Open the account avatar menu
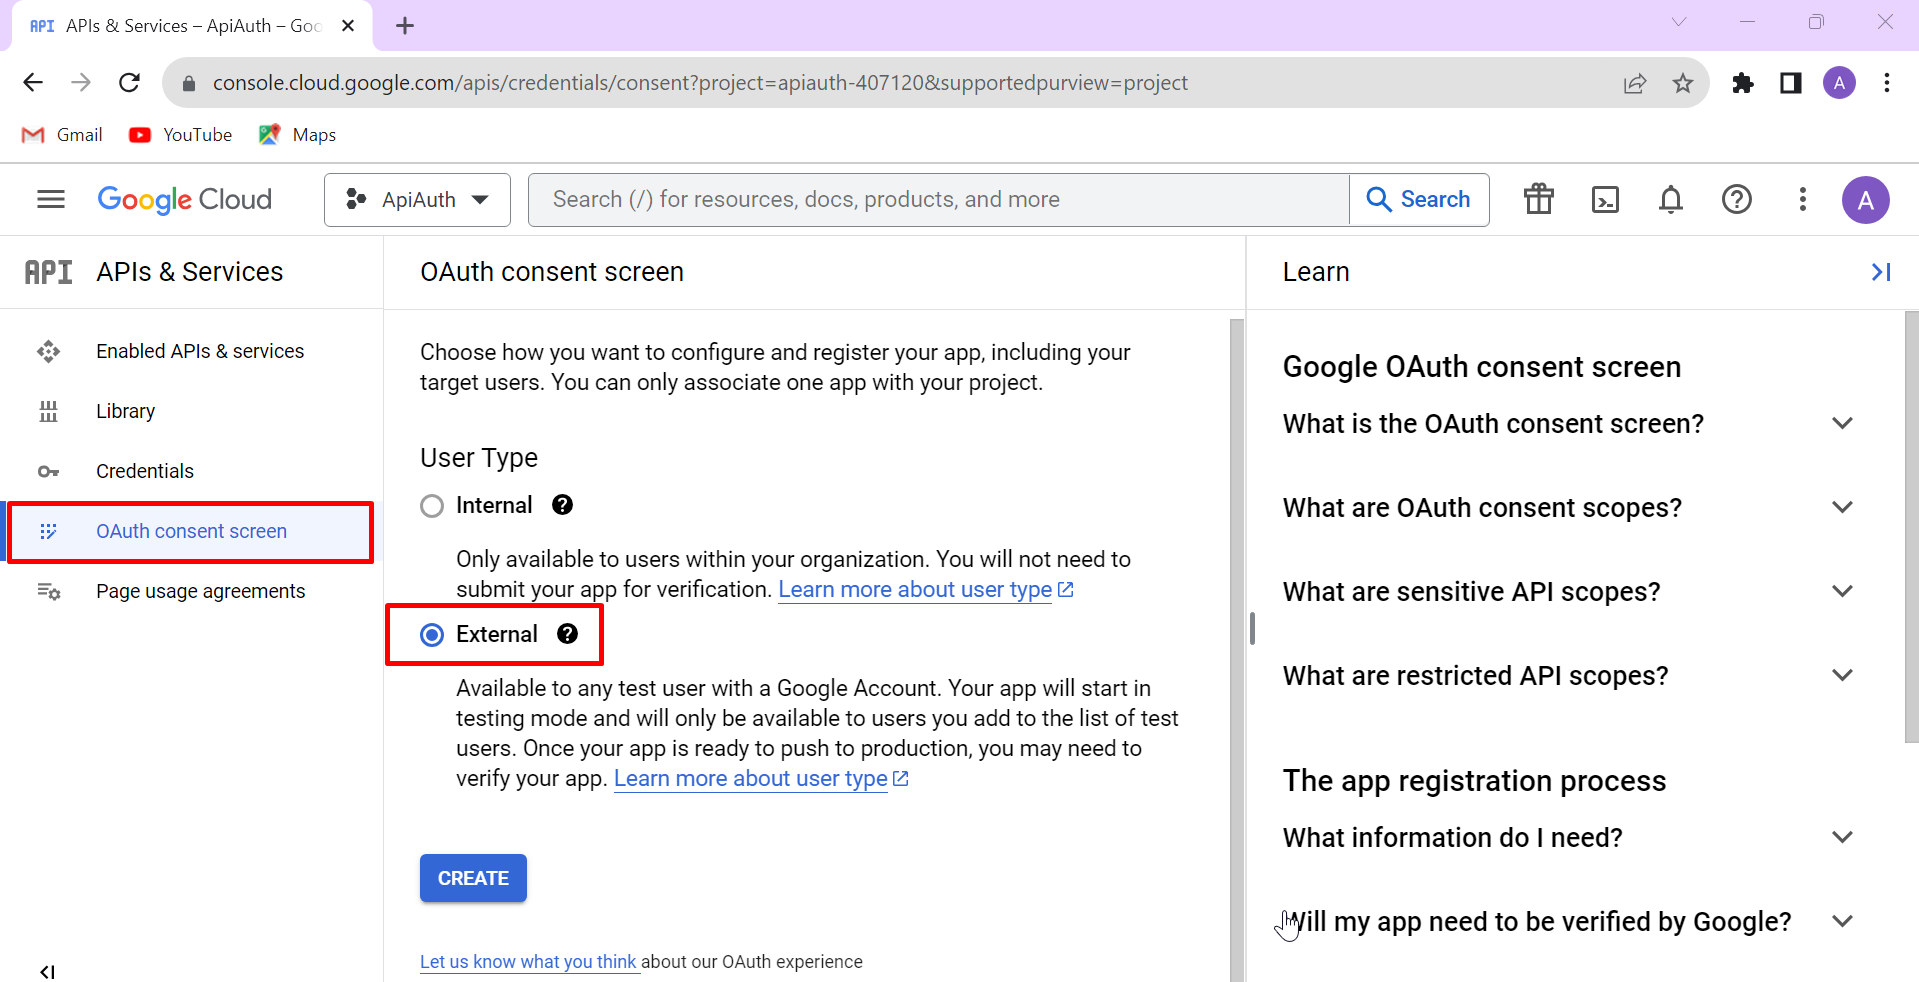1919x982 pixels. [x=1866, y=199]
